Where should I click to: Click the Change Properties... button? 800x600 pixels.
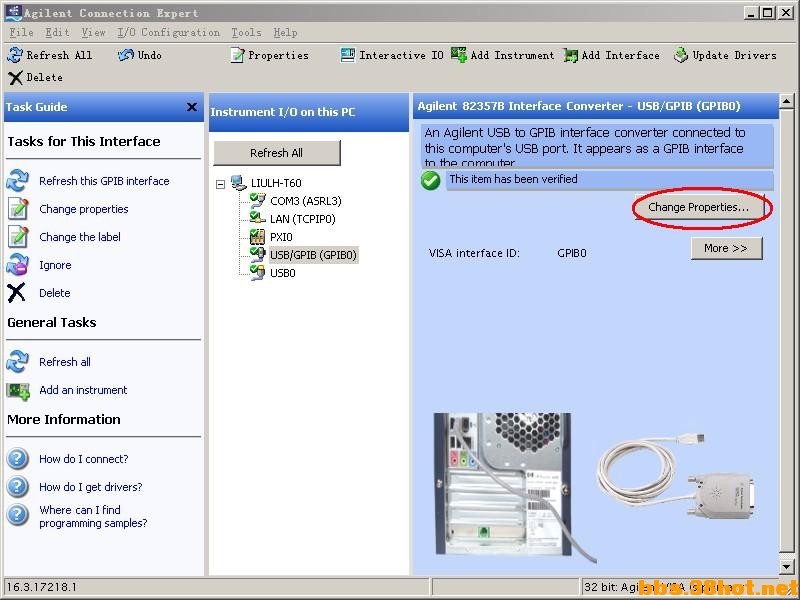pyautogui.click(x=699, y=207)
